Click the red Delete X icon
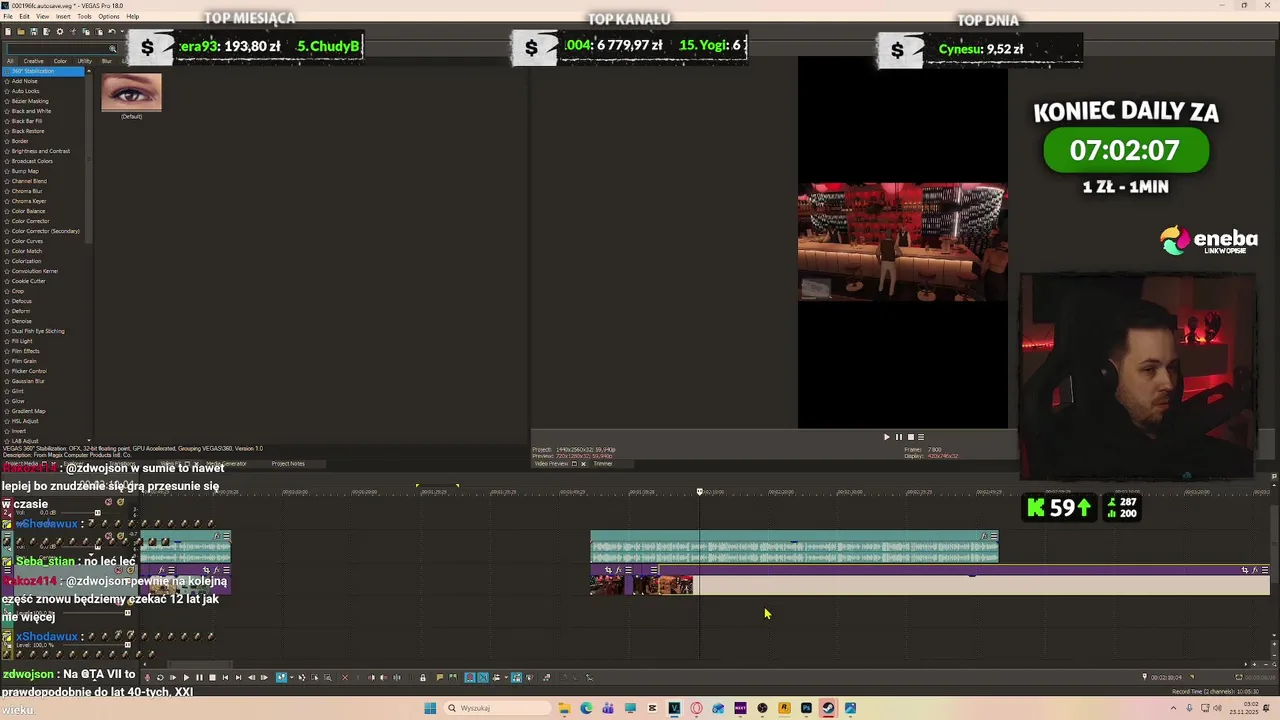Viewport: 1280px width, 720px height. click(345, 678)
